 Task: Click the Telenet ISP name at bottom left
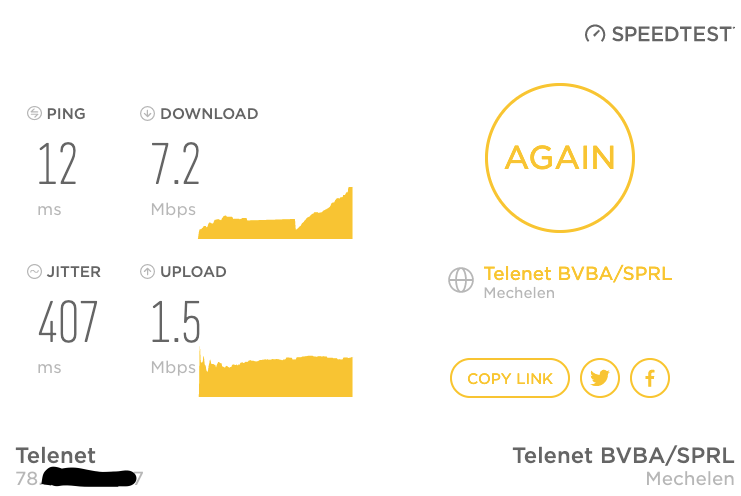click(x=56, y=456)
